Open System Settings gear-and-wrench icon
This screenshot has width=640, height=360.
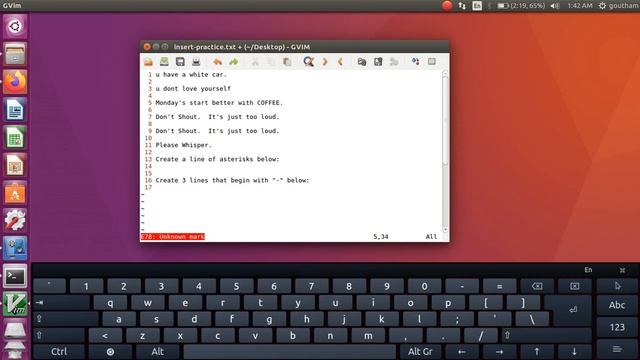coord(15,221)
